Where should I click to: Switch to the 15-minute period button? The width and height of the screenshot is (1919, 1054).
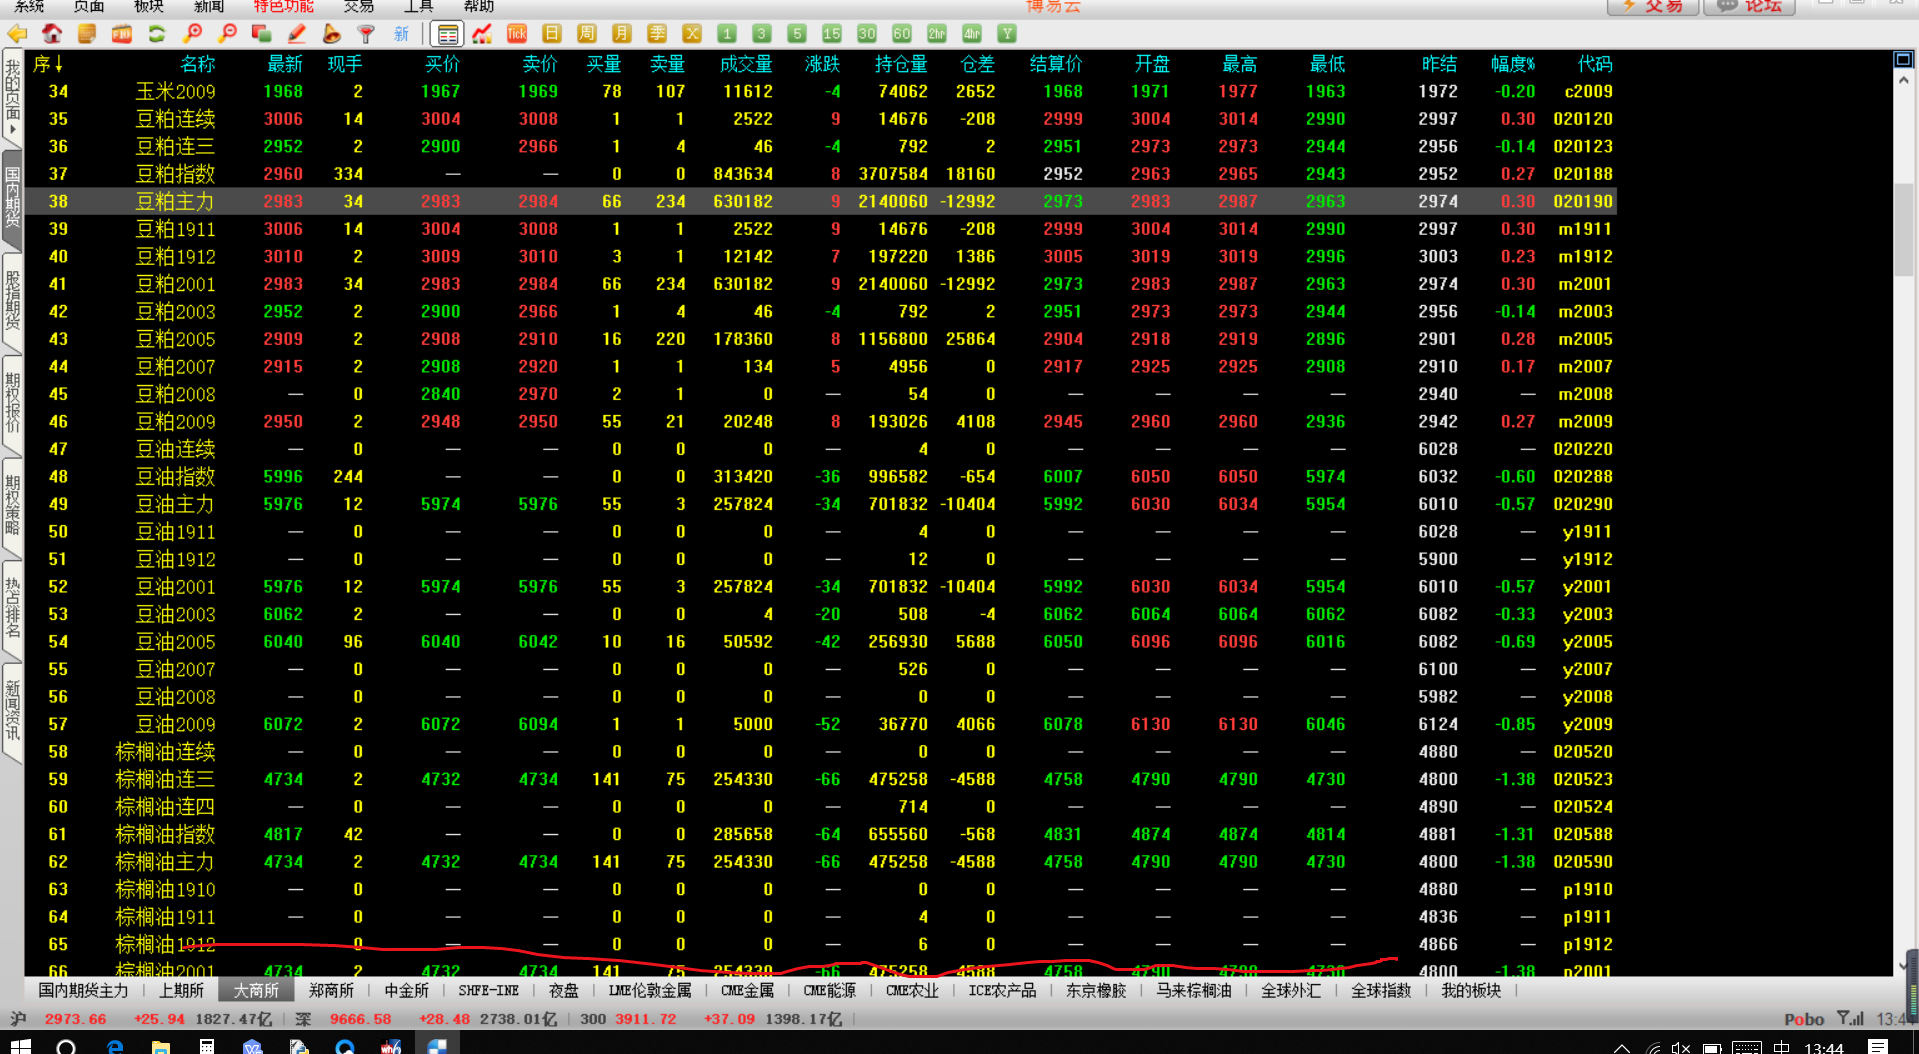[831, 34]
